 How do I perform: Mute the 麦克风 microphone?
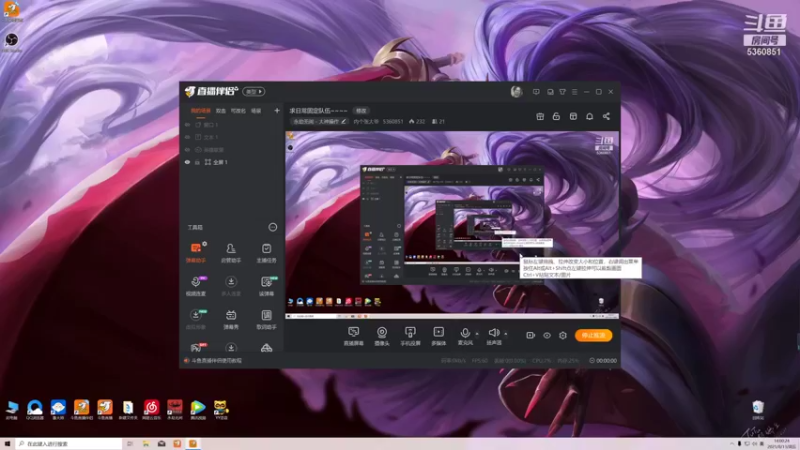point(465,336)
